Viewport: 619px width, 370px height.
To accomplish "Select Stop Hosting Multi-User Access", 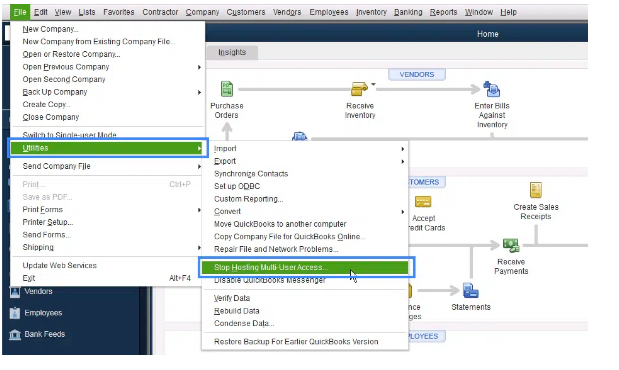I will 305,267.
